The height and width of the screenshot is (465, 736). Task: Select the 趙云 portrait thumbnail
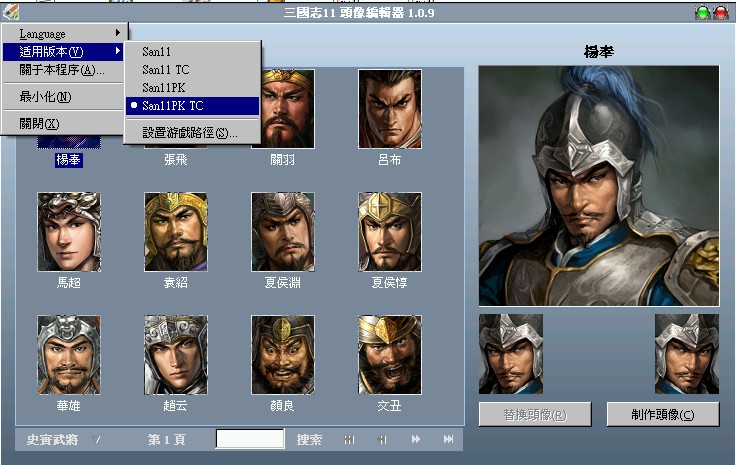point(176,355)
